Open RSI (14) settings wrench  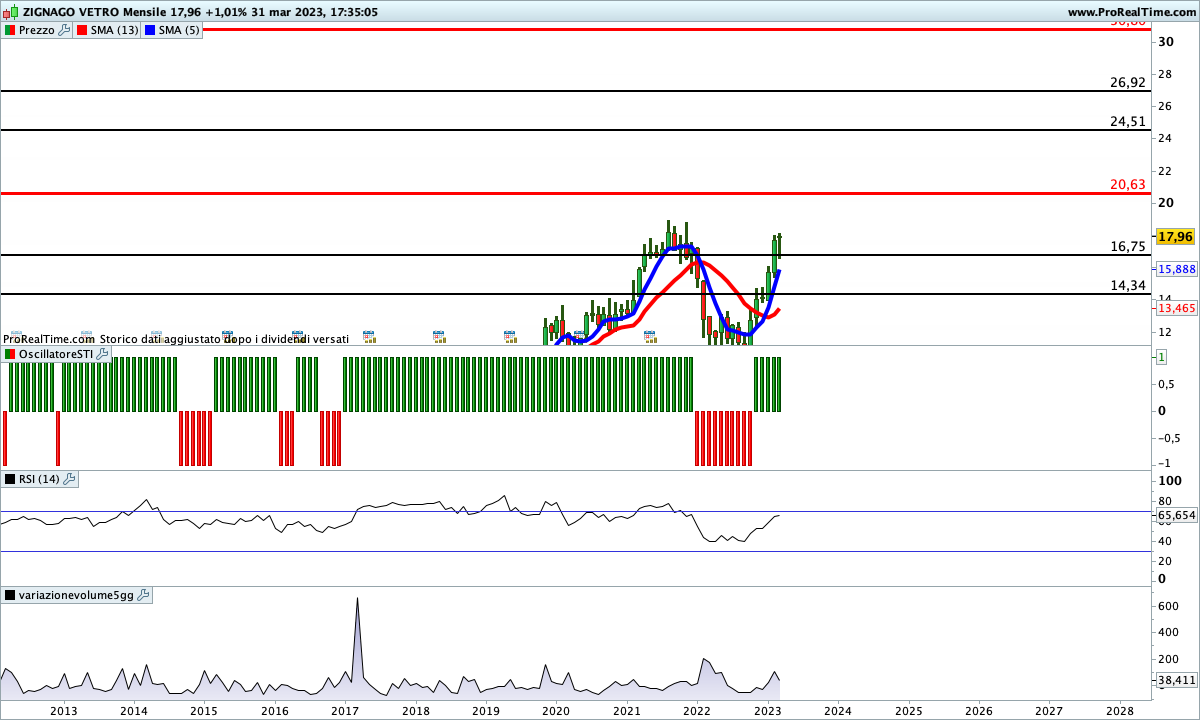click(68, 479)
